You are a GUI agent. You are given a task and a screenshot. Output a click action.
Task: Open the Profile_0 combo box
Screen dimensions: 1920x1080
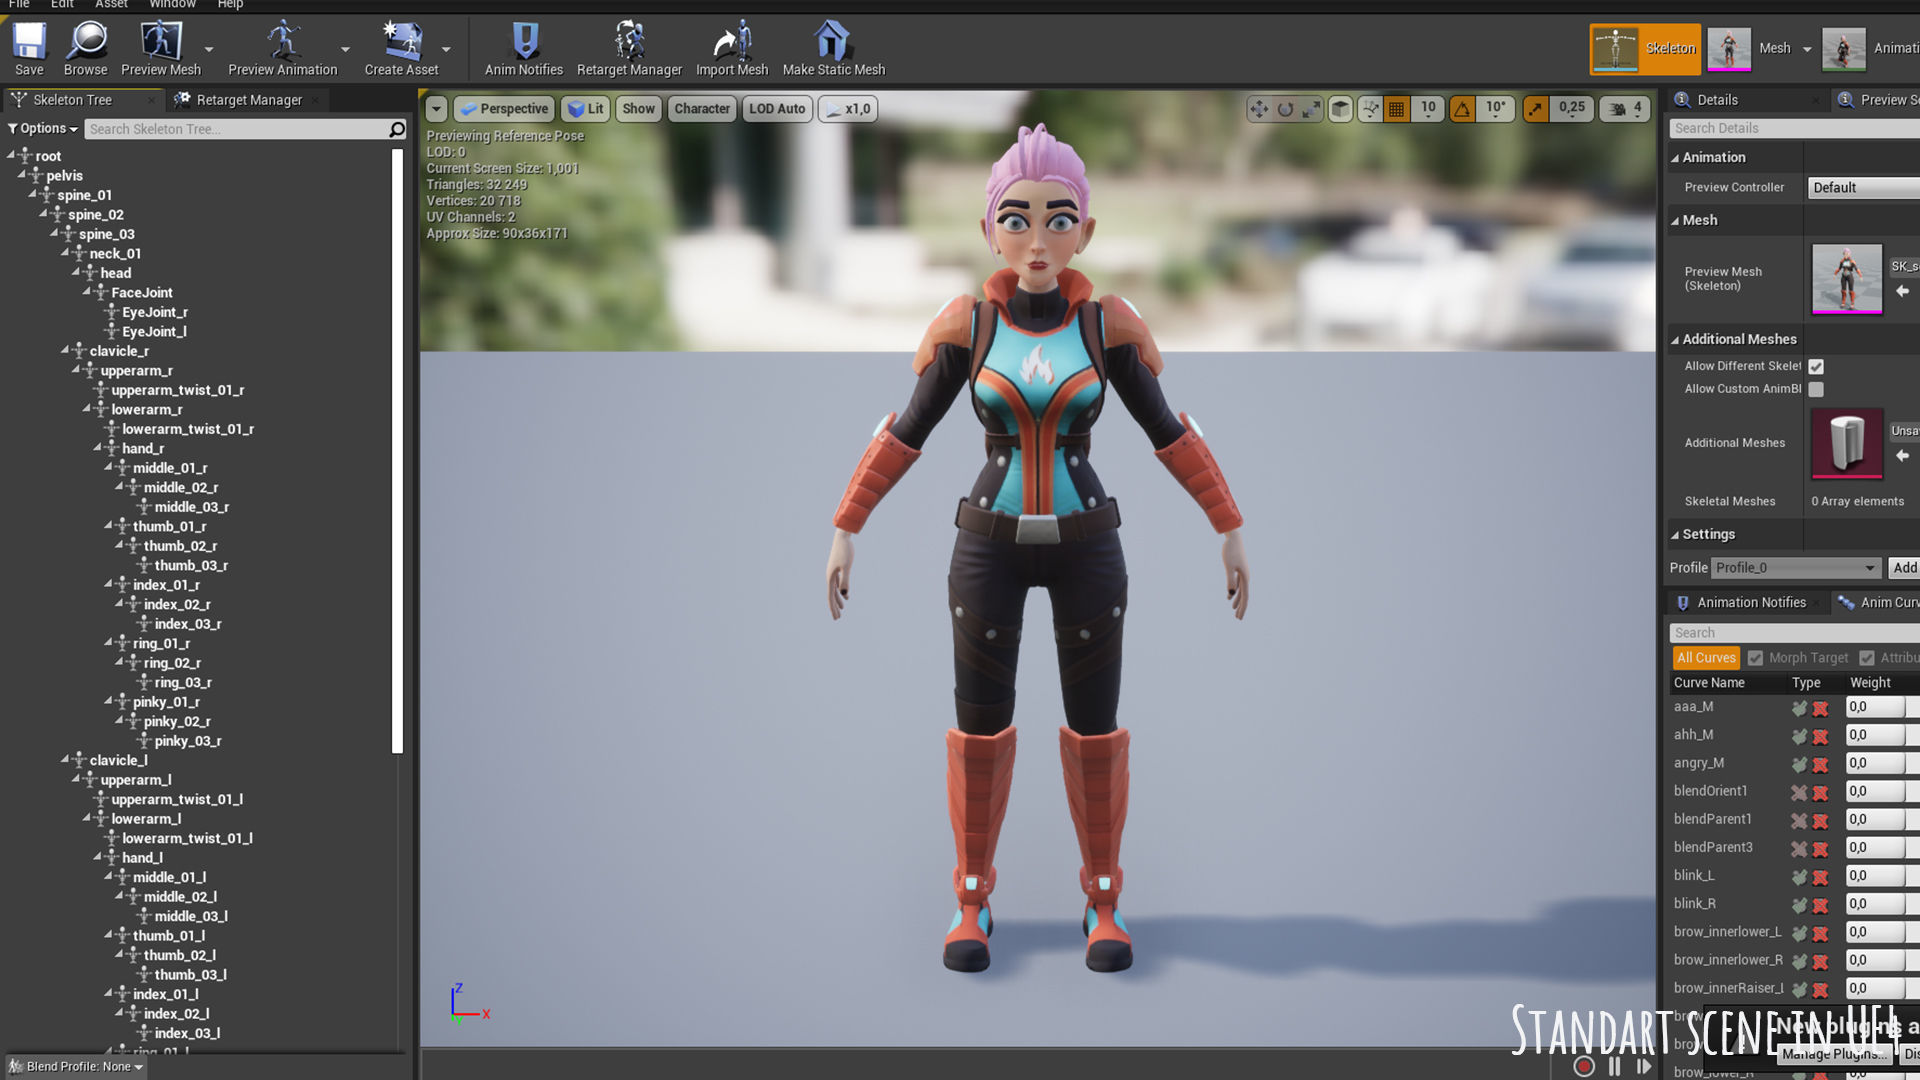click(1796, 568)
